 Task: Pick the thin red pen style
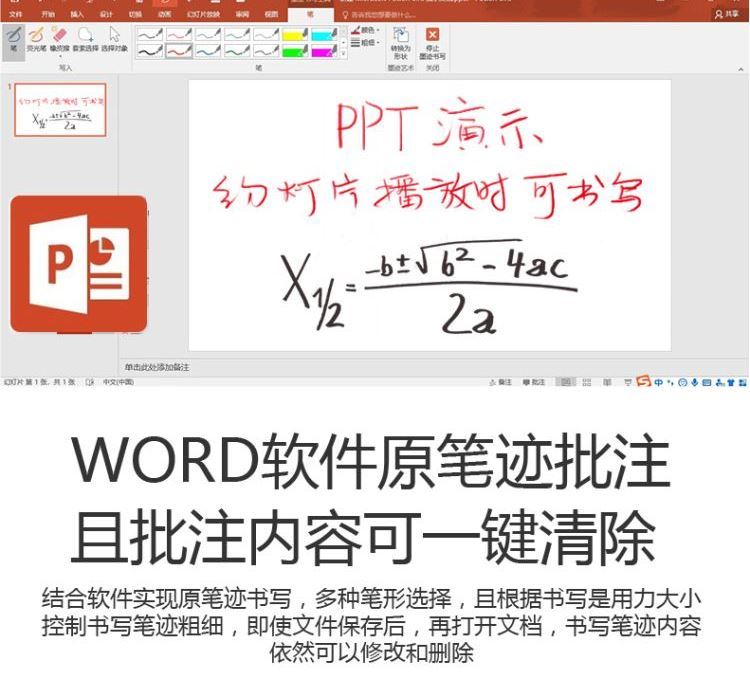point(179,34)
